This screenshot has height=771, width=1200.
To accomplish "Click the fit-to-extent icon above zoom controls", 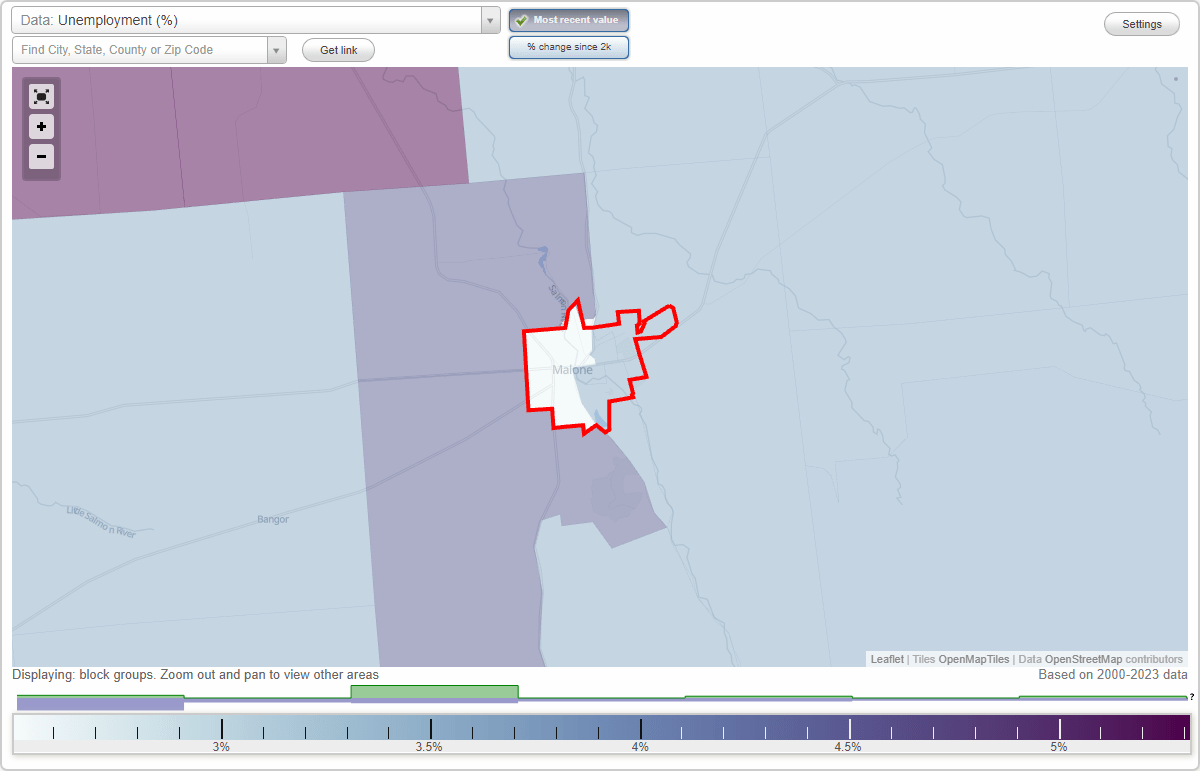I will [41, 96].
